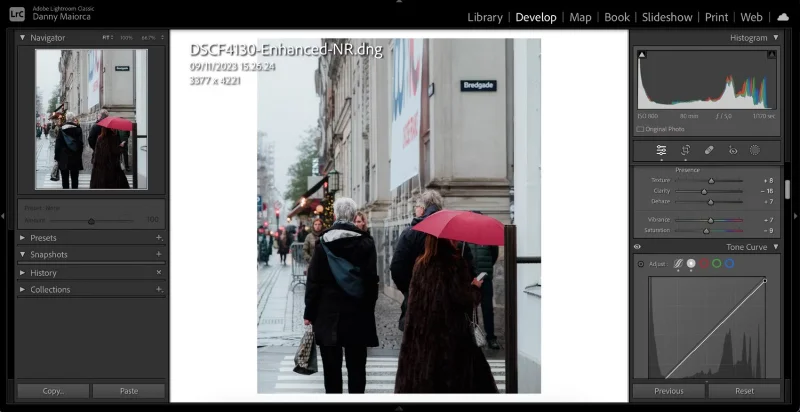Activate the Healing tool
Screen dimensions: 800x412
pos(709,150)
